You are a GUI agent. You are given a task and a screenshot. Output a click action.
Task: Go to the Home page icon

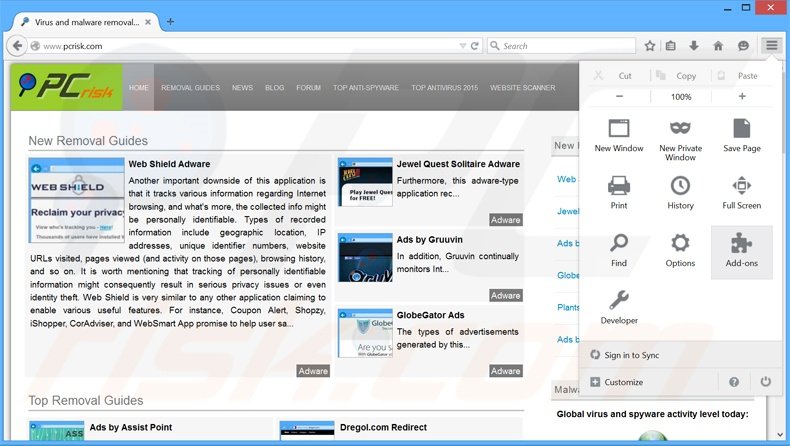pyautogui.click(x=718, y=46)
